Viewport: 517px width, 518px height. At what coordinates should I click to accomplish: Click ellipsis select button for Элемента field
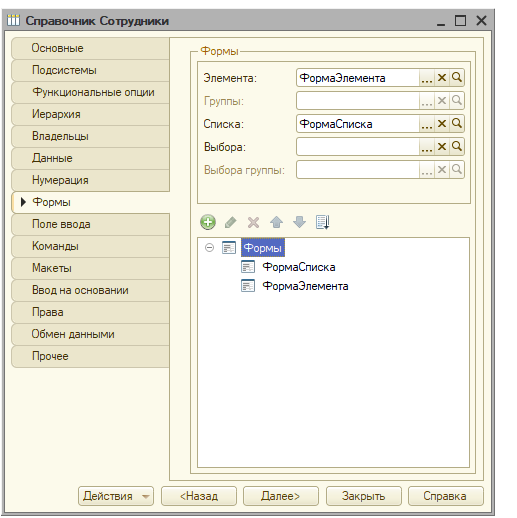coord(427,78)
